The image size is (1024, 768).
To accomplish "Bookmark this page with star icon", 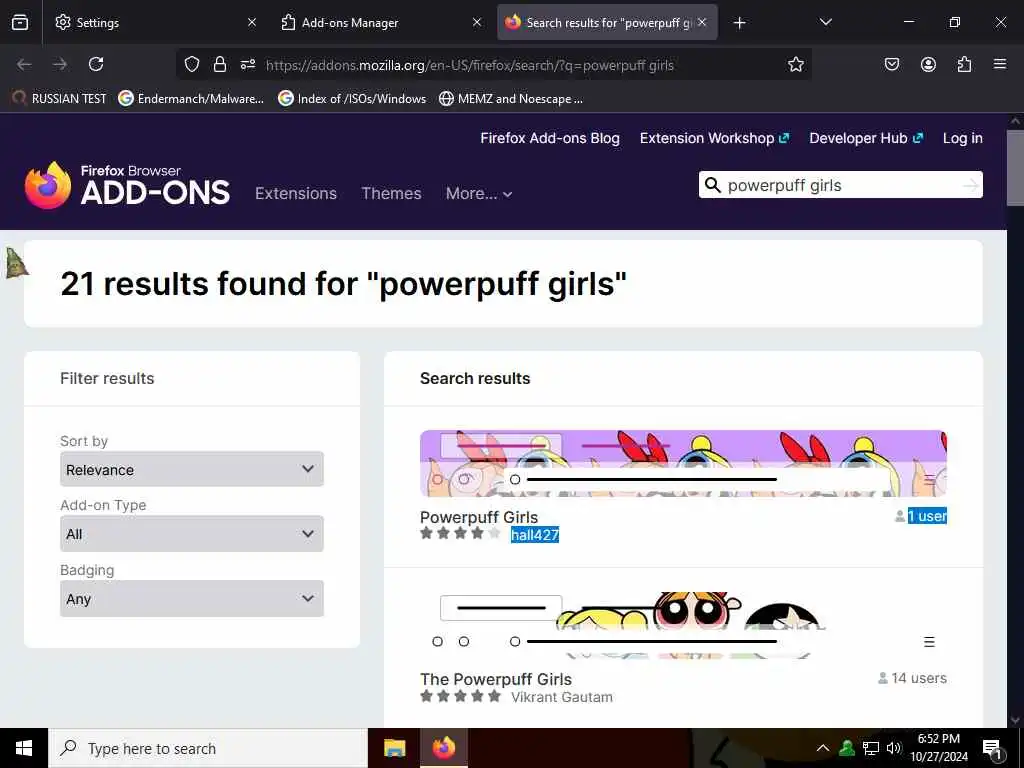I will coord(795,64).
